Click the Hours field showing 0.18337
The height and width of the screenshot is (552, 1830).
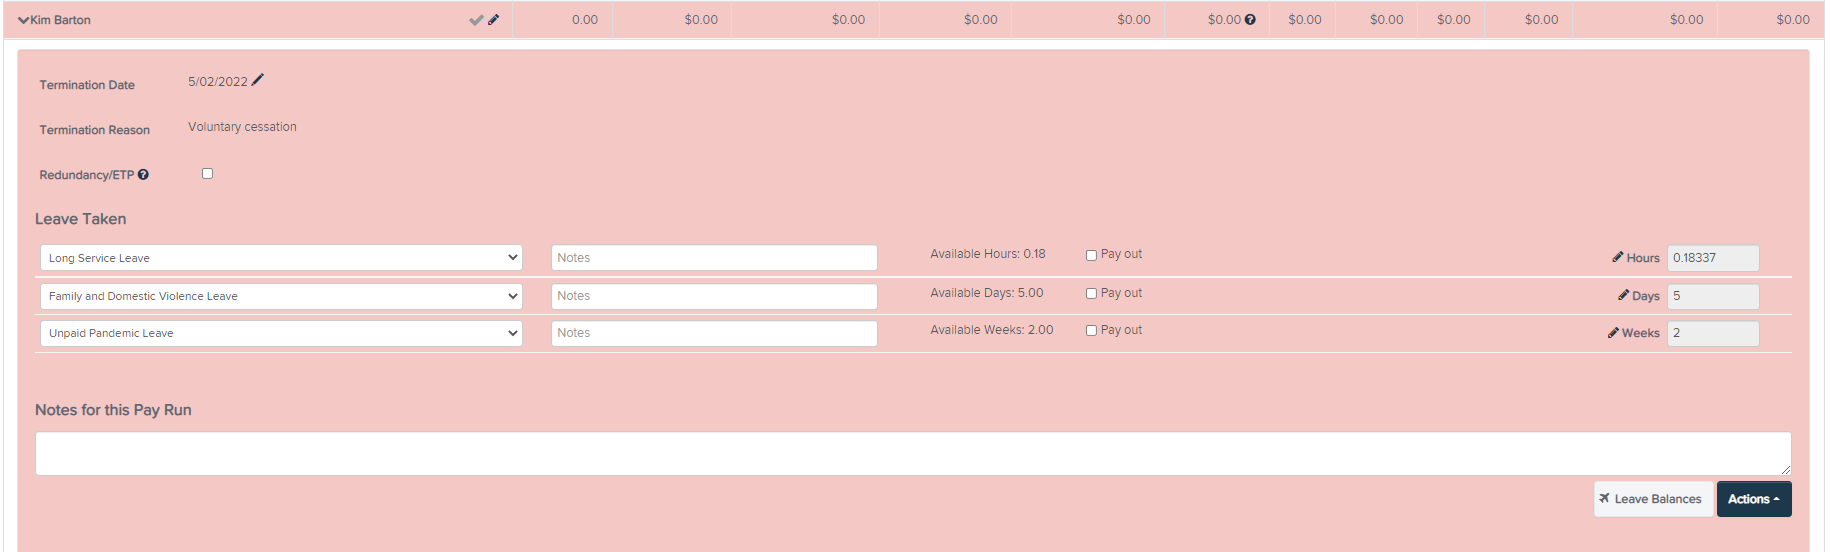[x=1713, y=258]
